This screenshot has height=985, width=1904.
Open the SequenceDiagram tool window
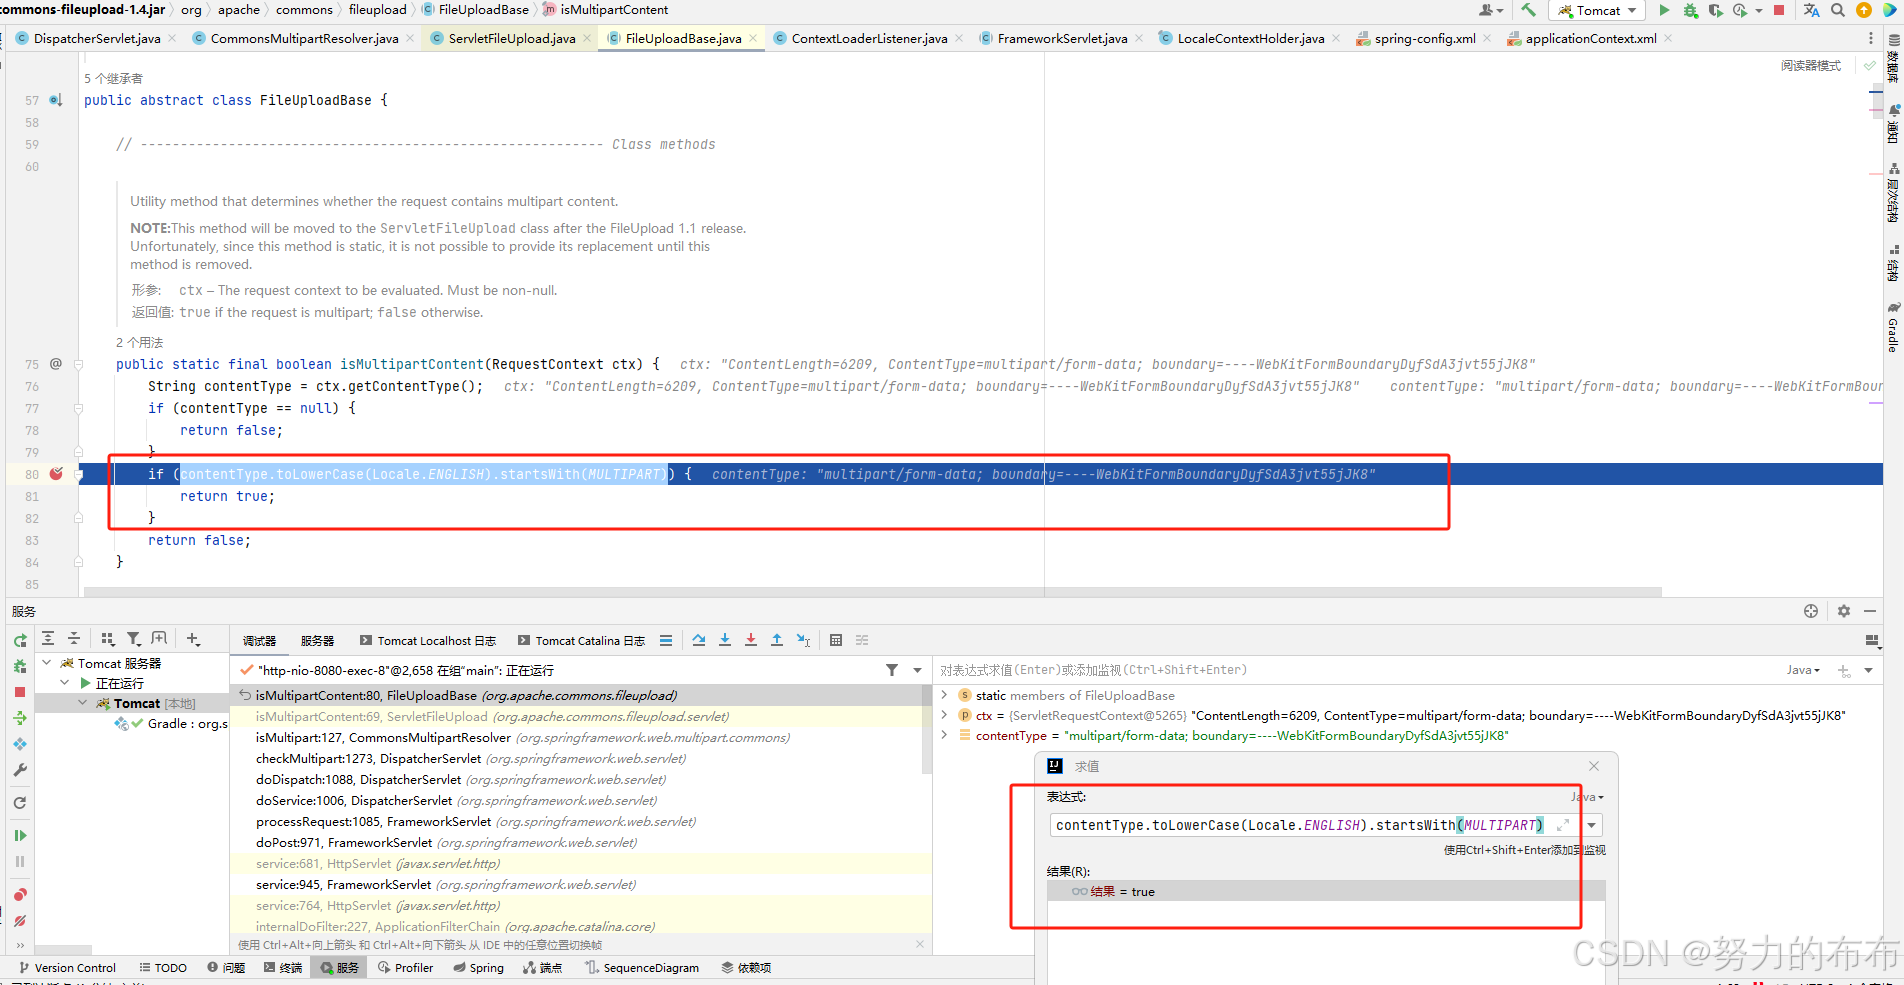pos(642,968)
